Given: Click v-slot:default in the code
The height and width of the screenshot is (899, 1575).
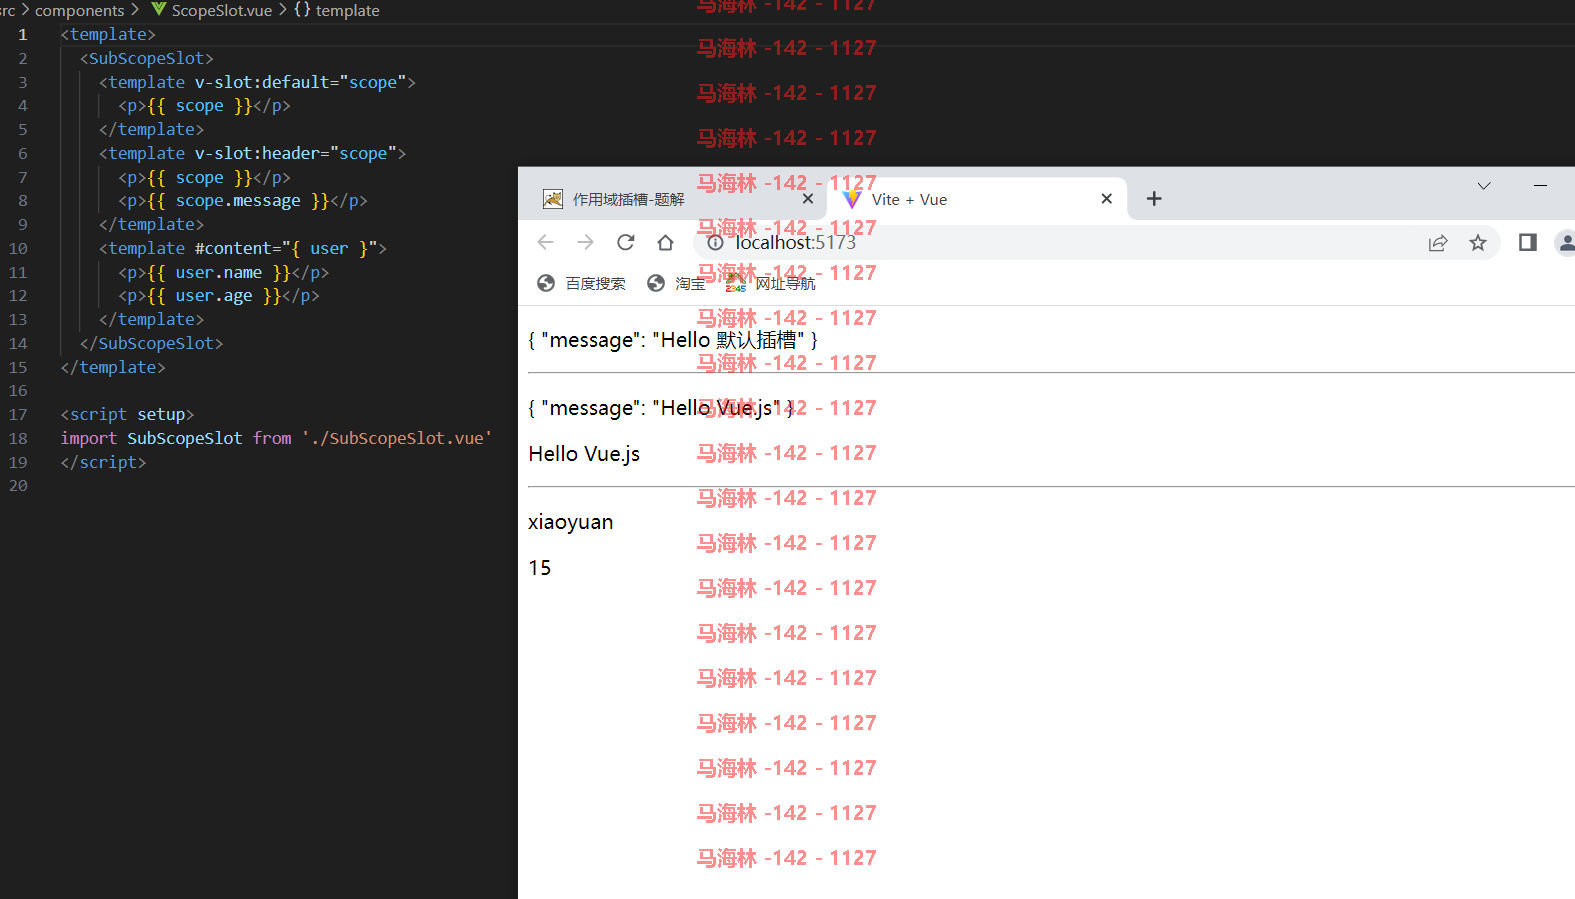Looking at the screenshot, I should [x=262, y=82].
